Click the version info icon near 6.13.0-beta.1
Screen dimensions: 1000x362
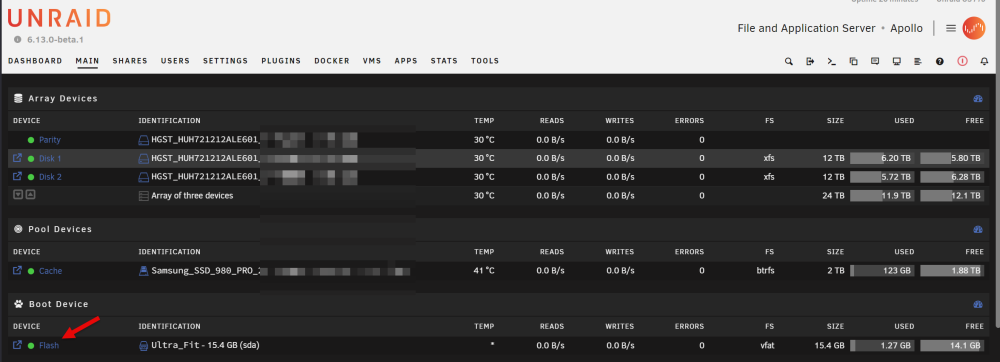click(x=18, y=39)
